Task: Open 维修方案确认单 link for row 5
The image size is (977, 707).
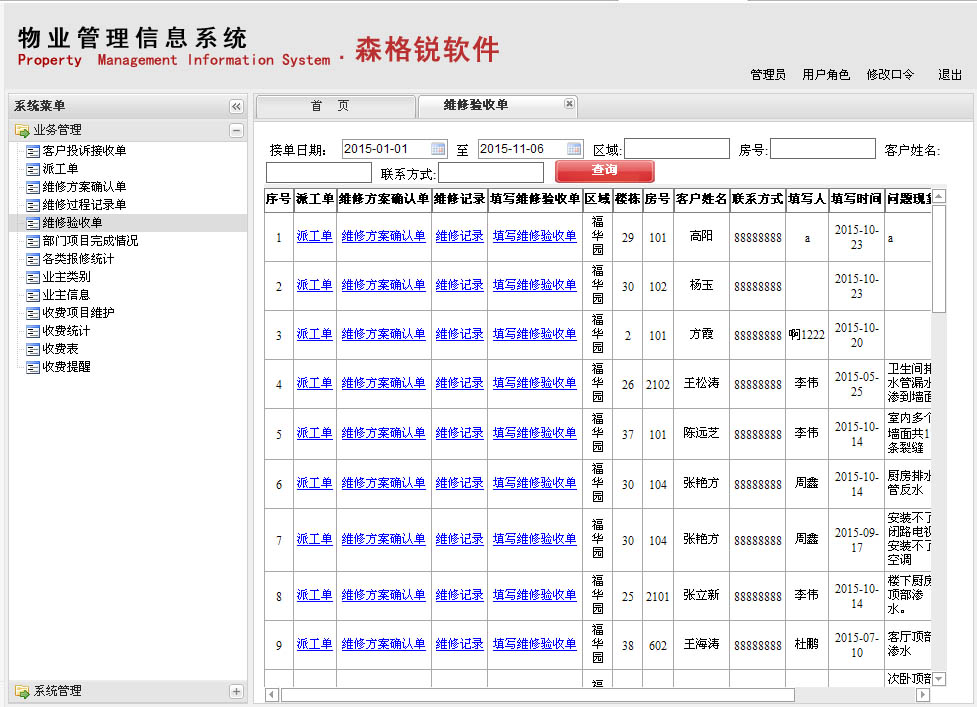Action: click(x=383, y=433)
